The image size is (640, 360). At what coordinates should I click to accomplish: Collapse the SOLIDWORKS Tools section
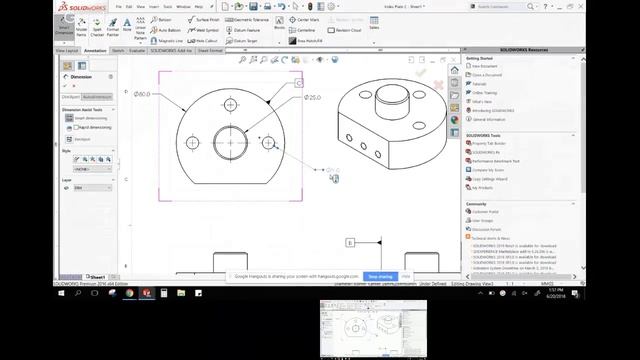point(573,135)
